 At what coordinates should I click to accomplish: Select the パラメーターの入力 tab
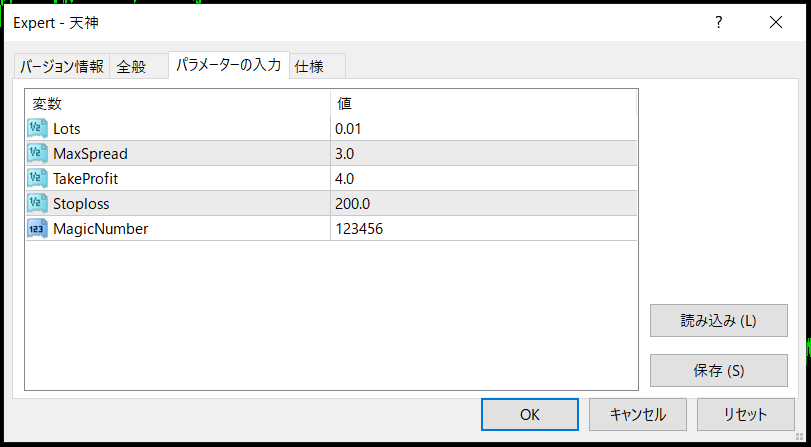228,65
